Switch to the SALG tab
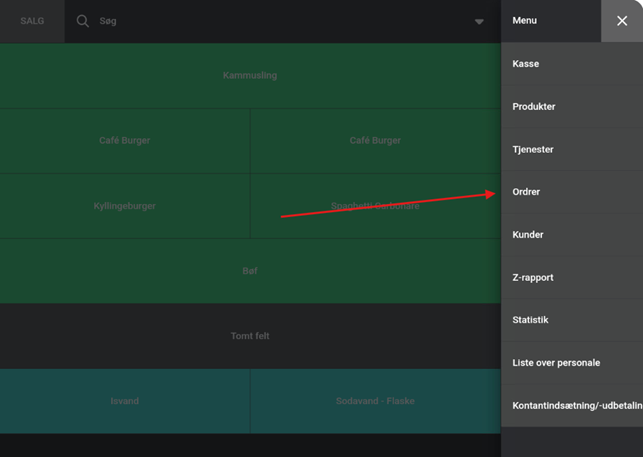This screenshot has height=457, width=643. pyautogui.click(x=32, y=21)
